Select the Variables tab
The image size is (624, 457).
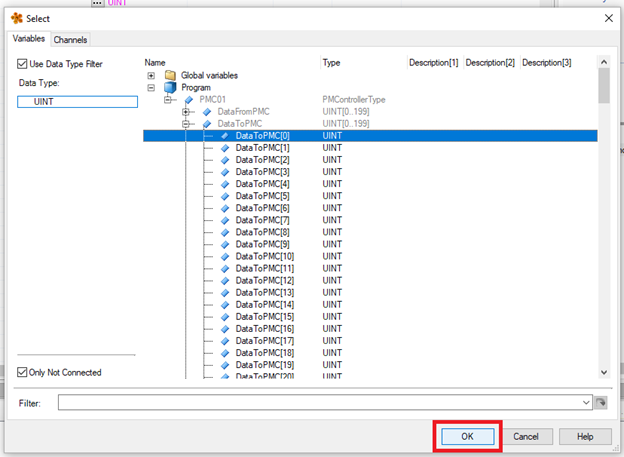point(29,39)
